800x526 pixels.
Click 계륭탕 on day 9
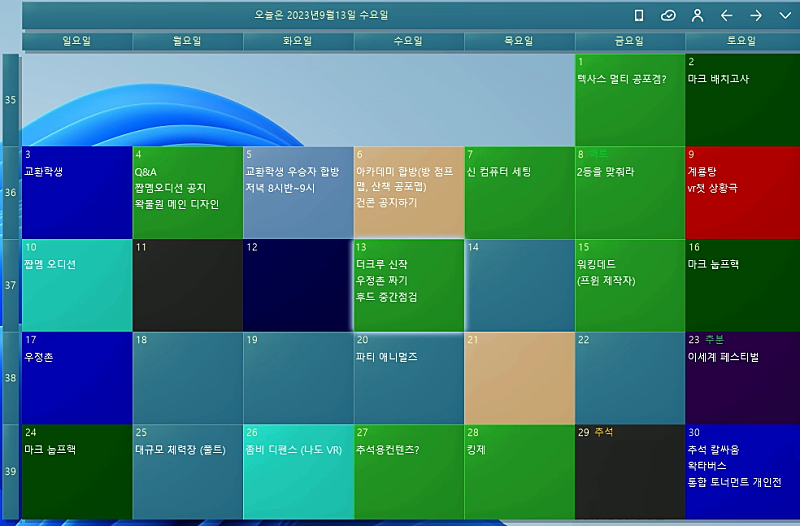[702, 172]
